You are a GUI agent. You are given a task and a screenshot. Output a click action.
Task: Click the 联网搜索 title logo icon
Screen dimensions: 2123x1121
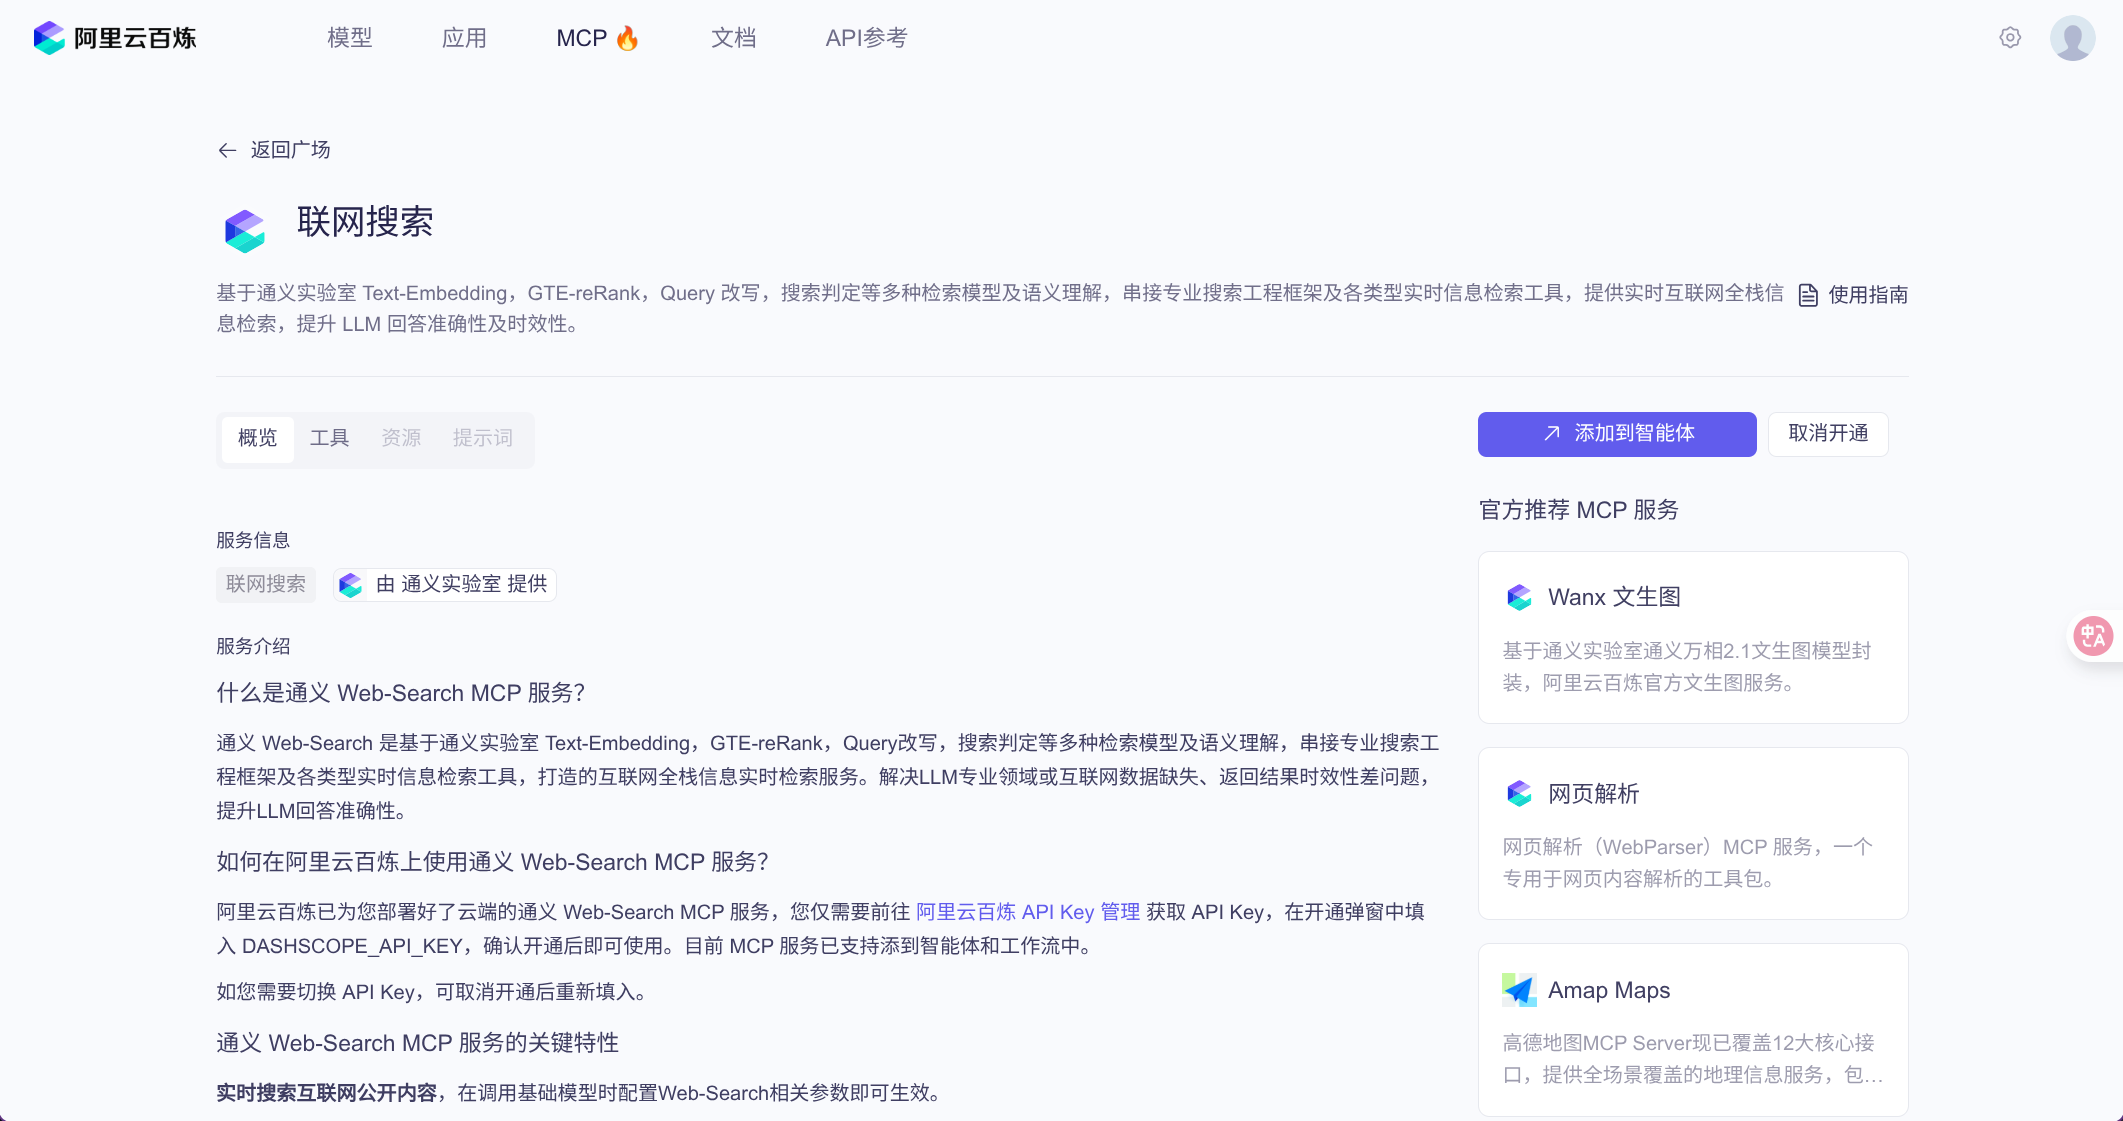245,231
